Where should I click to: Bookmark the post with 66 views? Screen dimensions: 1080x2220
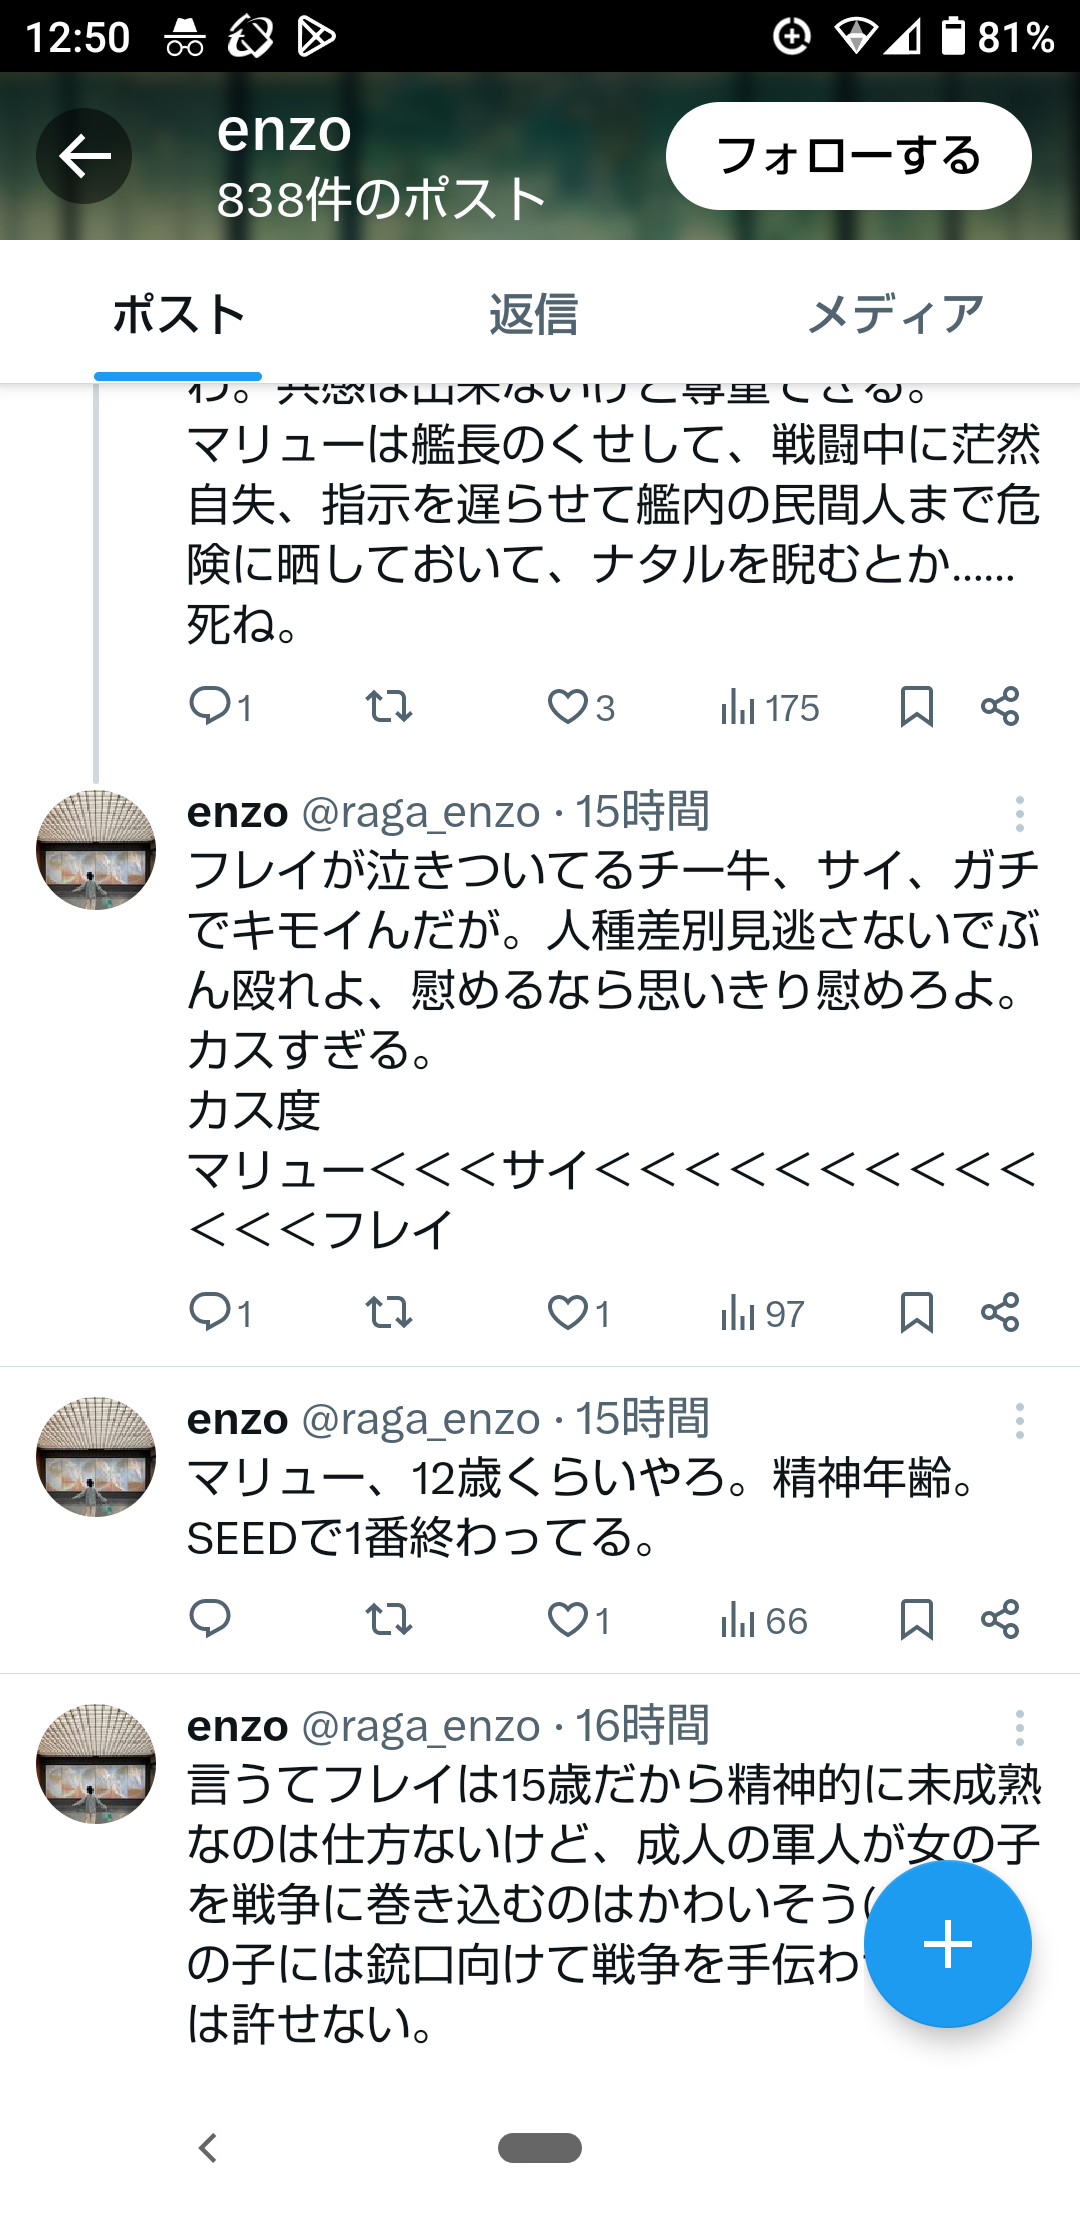pos(916,1619)
